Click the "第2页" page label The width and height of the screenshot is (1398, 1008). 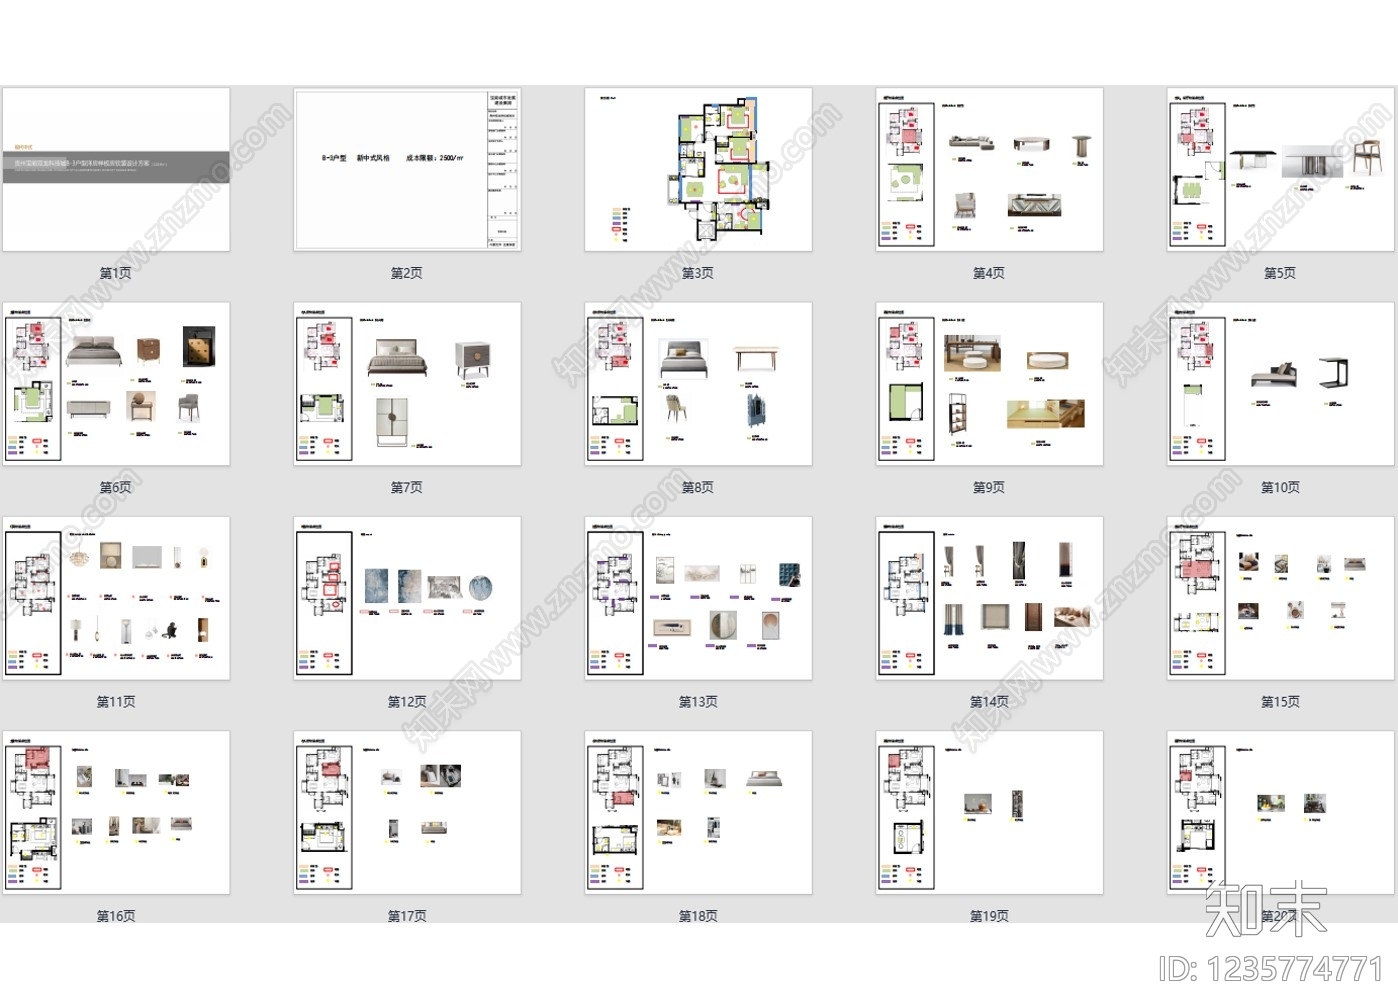tap(407, 273)
